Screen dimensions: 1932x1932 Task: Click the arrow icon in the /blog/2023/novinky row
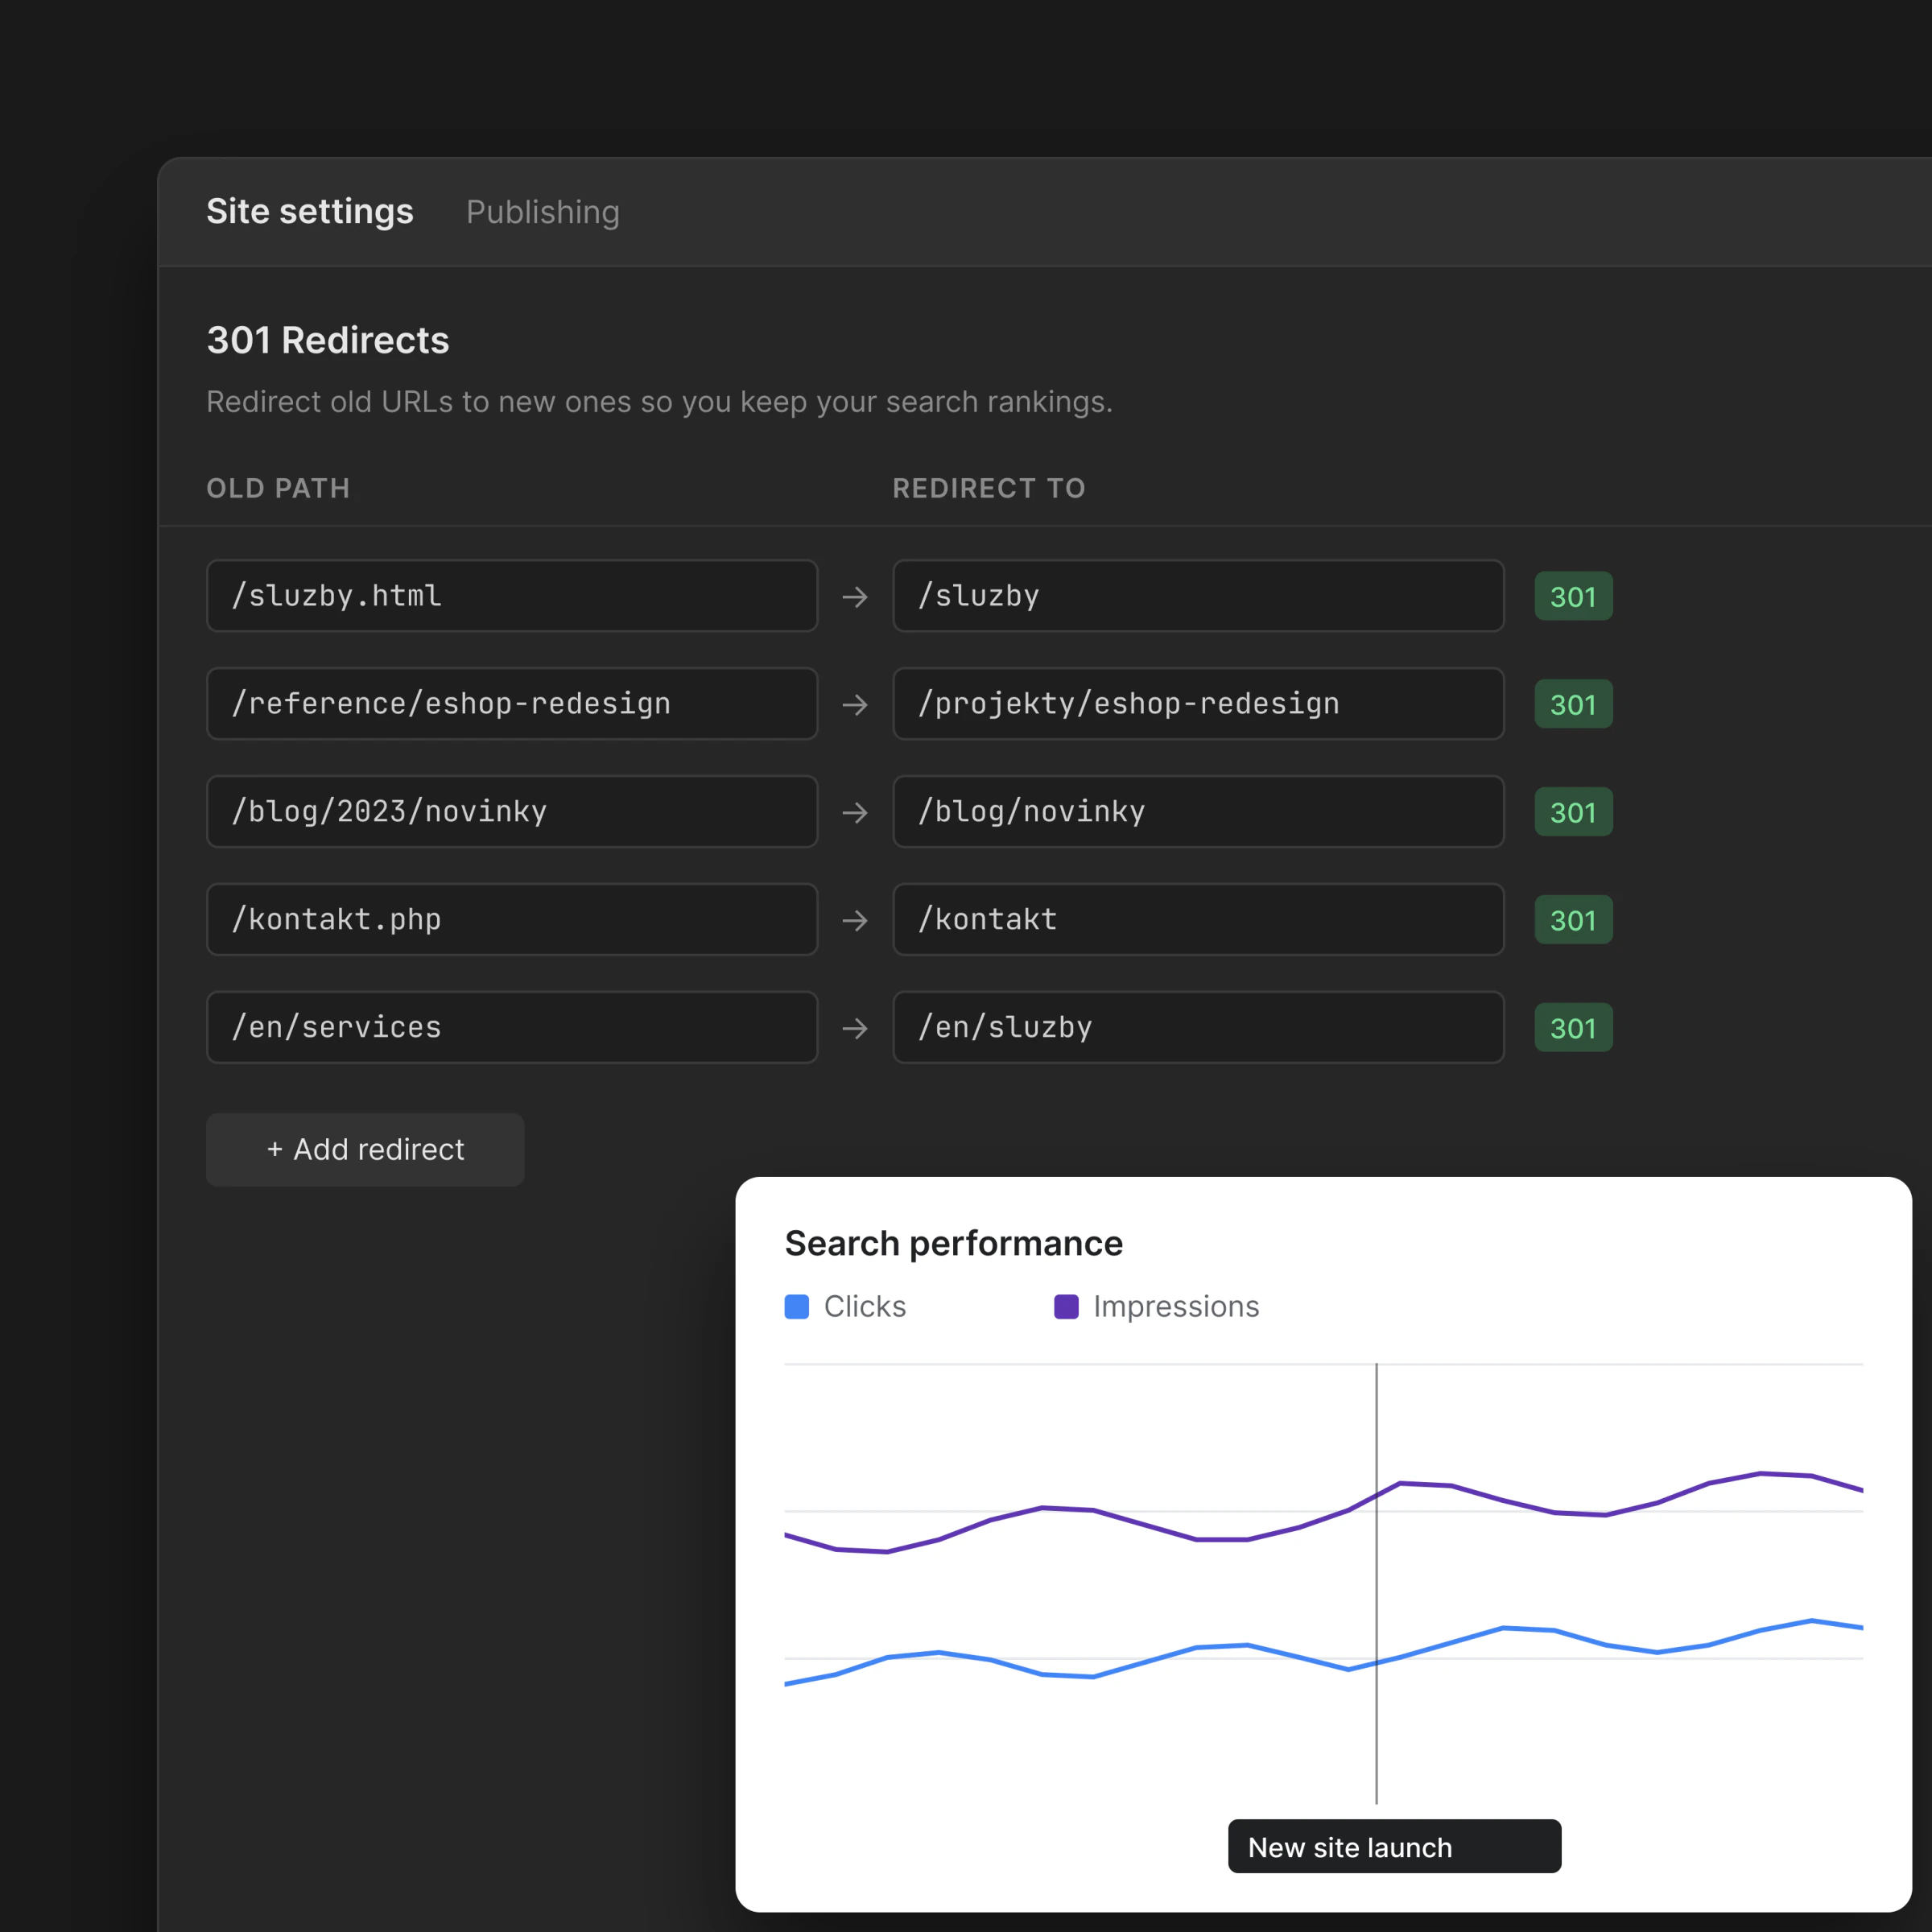[855, 813]
